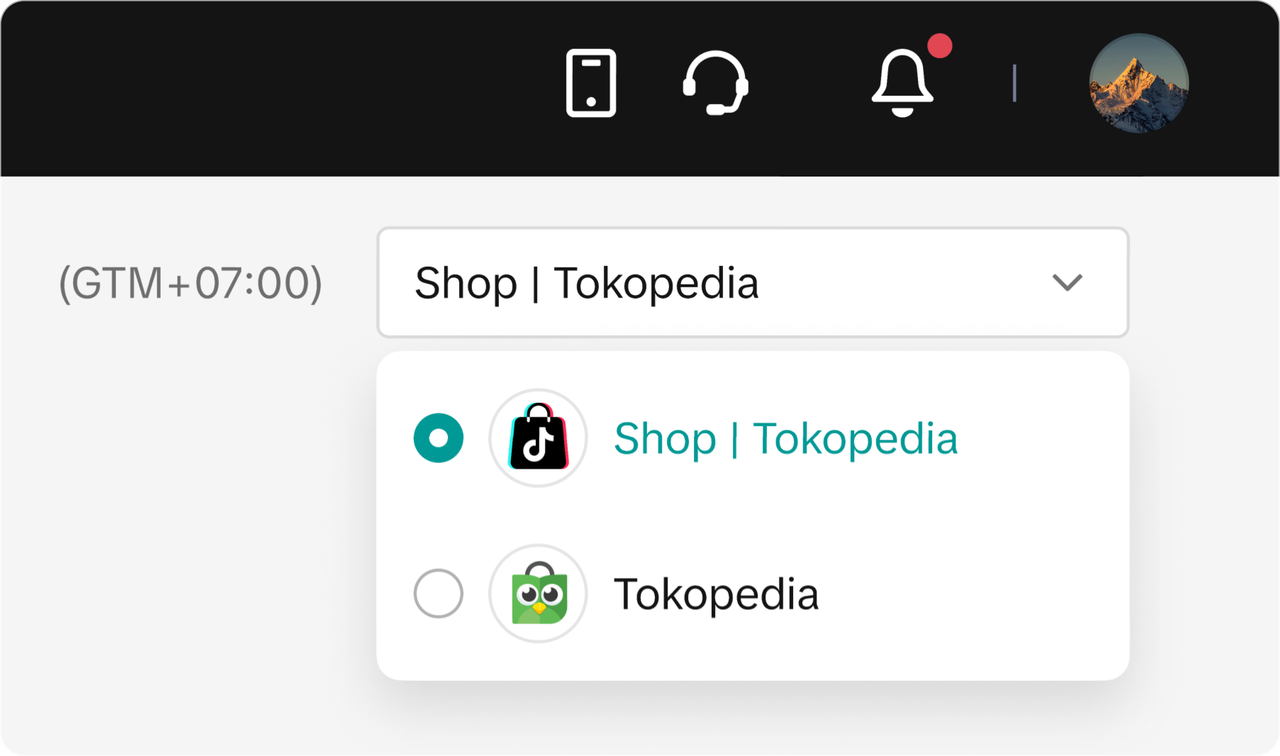Collapse the dropdown using the chevron arrow
This screenshot has width=1280, height=756.
(x=1067, y=283)
